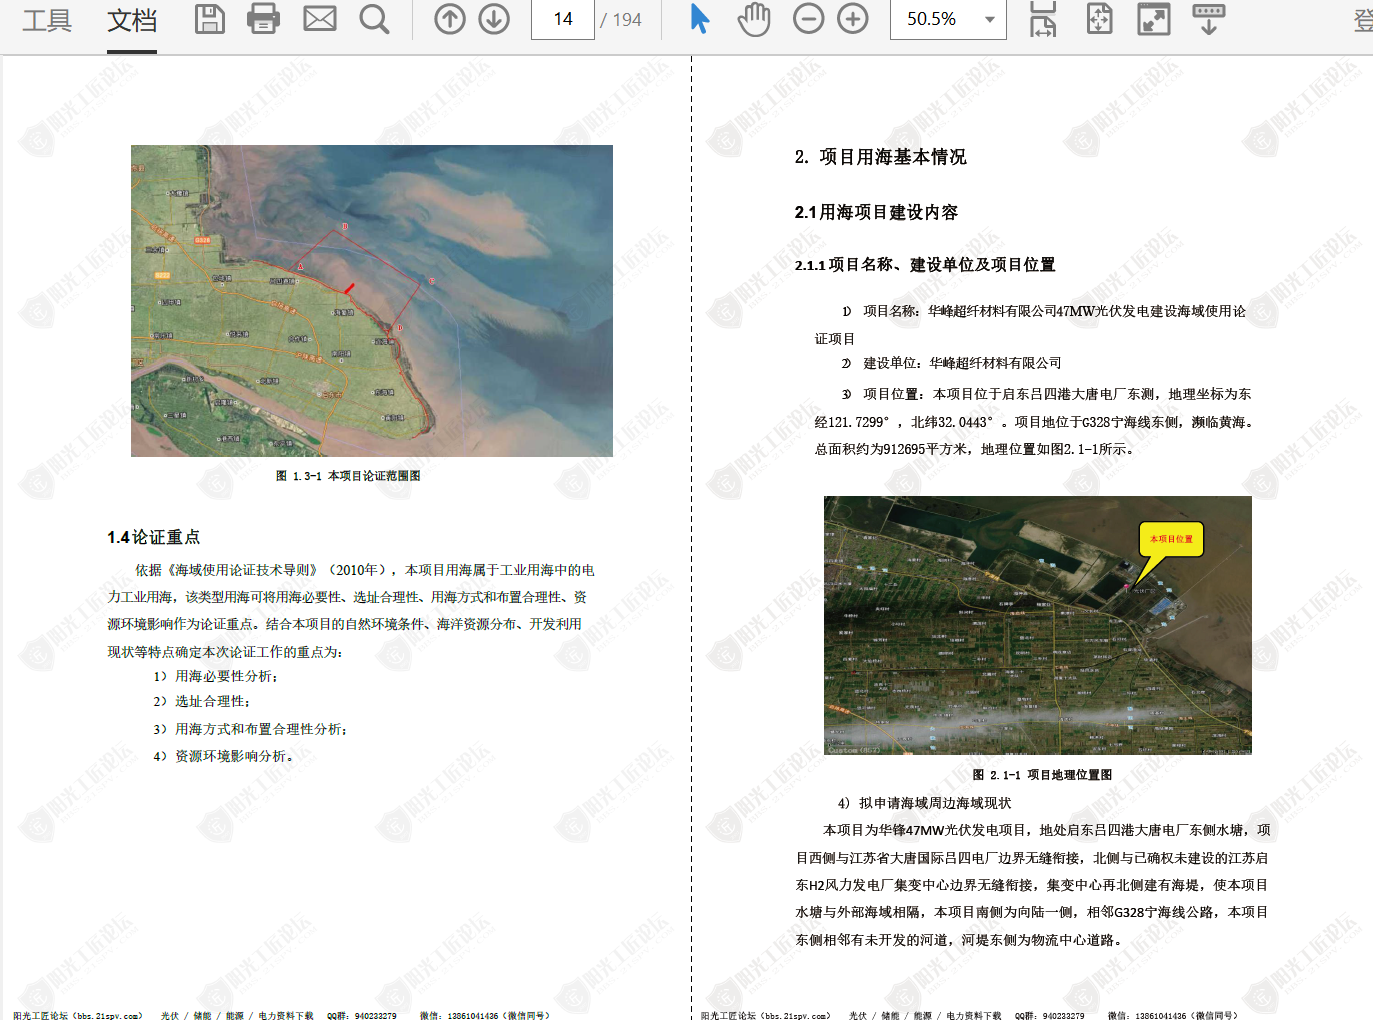Switch to the 文档 tab
The height and width of the screenshot is (1020, 1373).
click(x=132, y=20)
